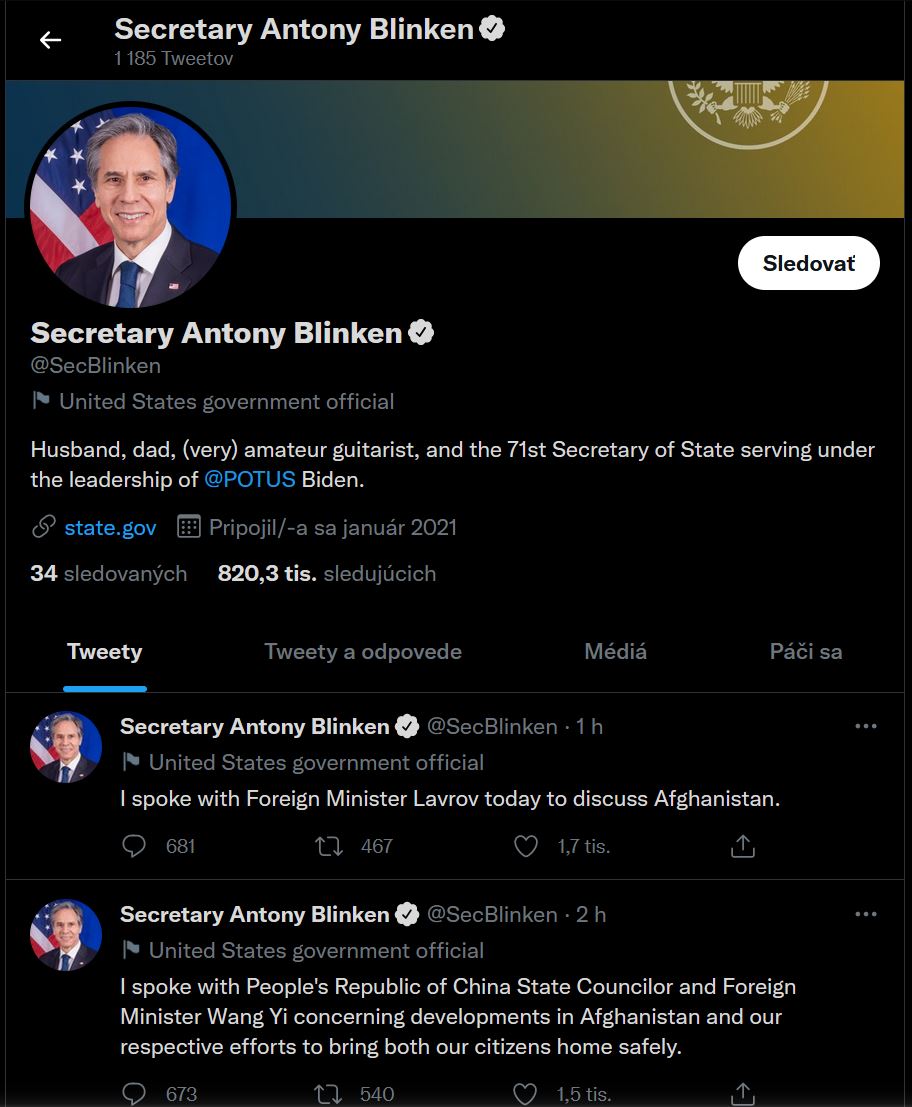This screenshot has height=1107, width=912.
Task: Select the Páči sa tab
Action: click(x=805, y=652)
